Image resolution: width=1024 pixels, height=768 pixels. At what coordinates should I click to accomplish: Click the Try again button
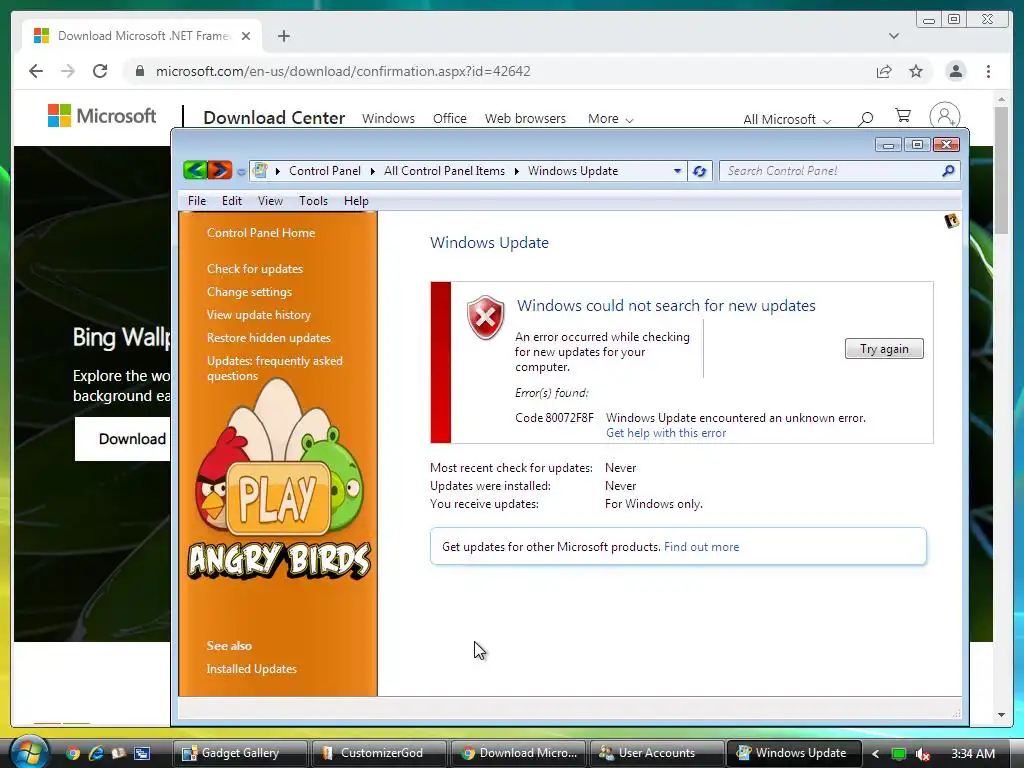[x=884, y=349]
